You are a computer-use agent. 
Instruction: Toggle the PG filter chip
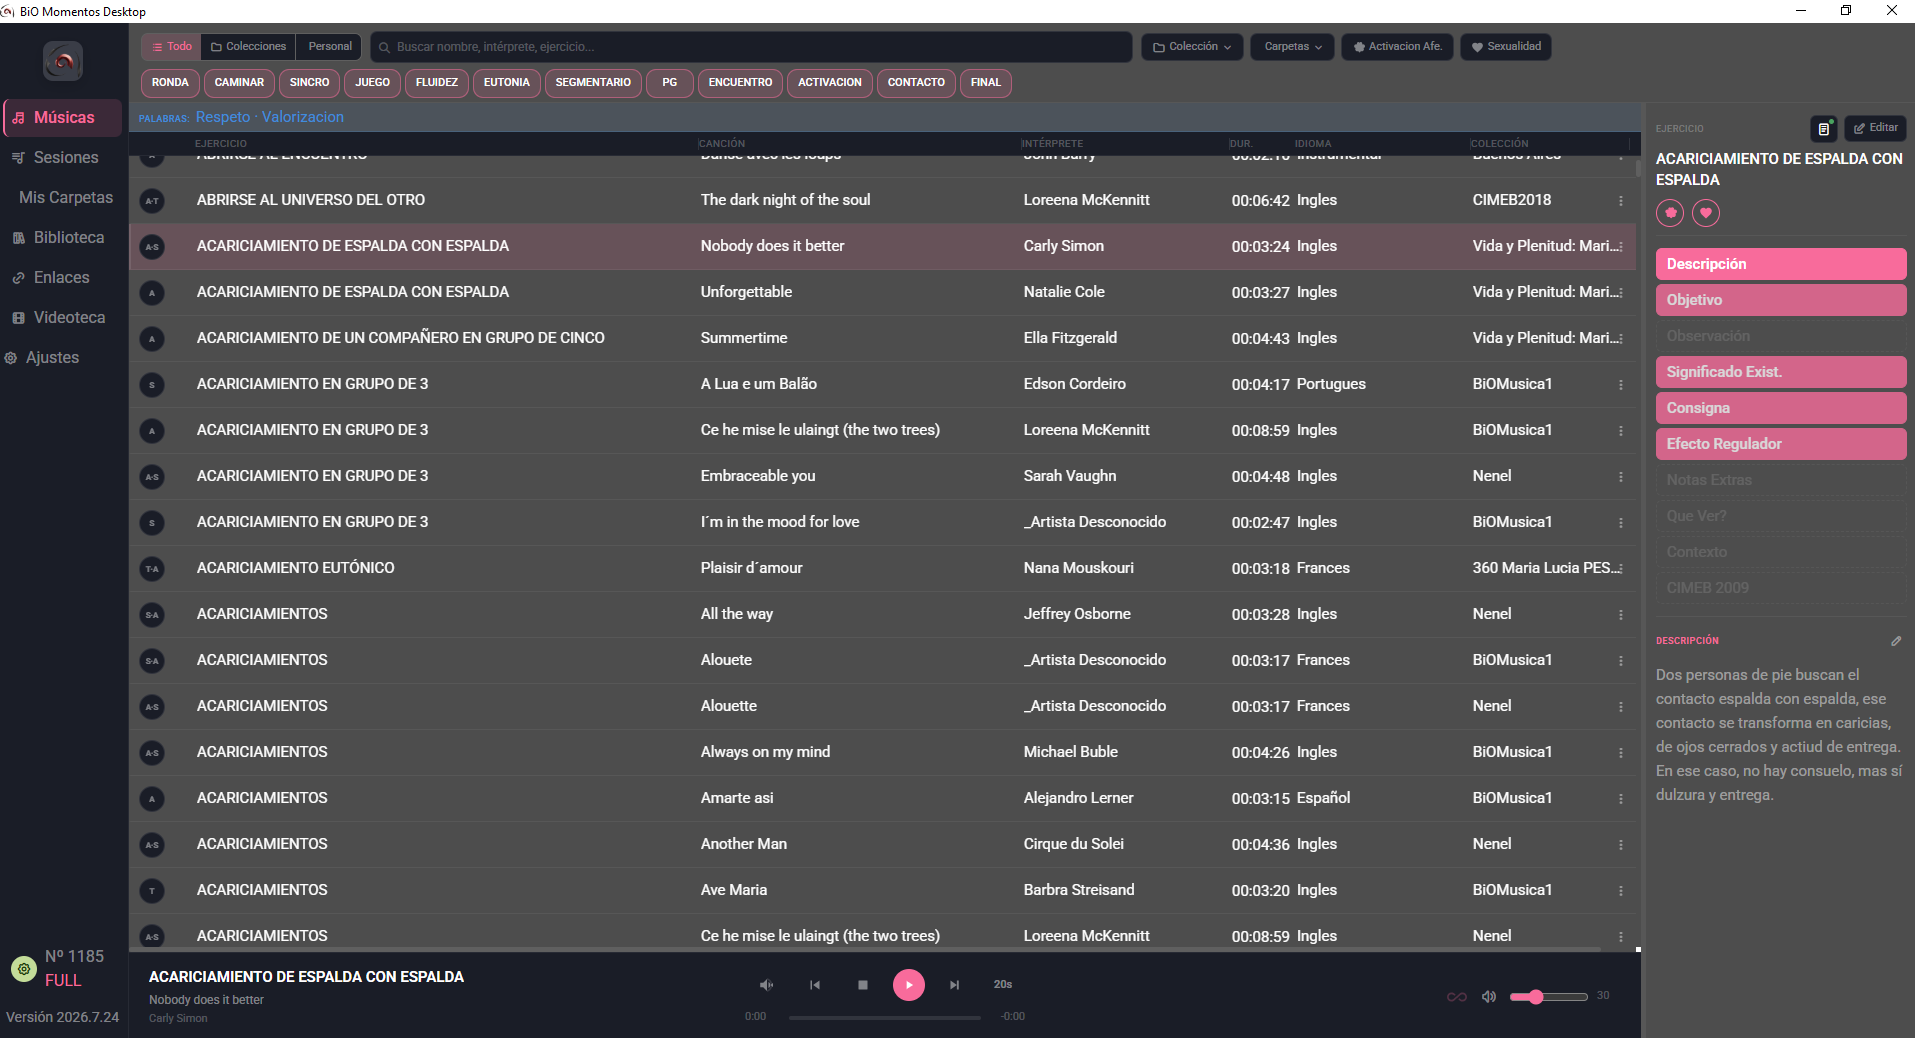(x=669, y=83)
